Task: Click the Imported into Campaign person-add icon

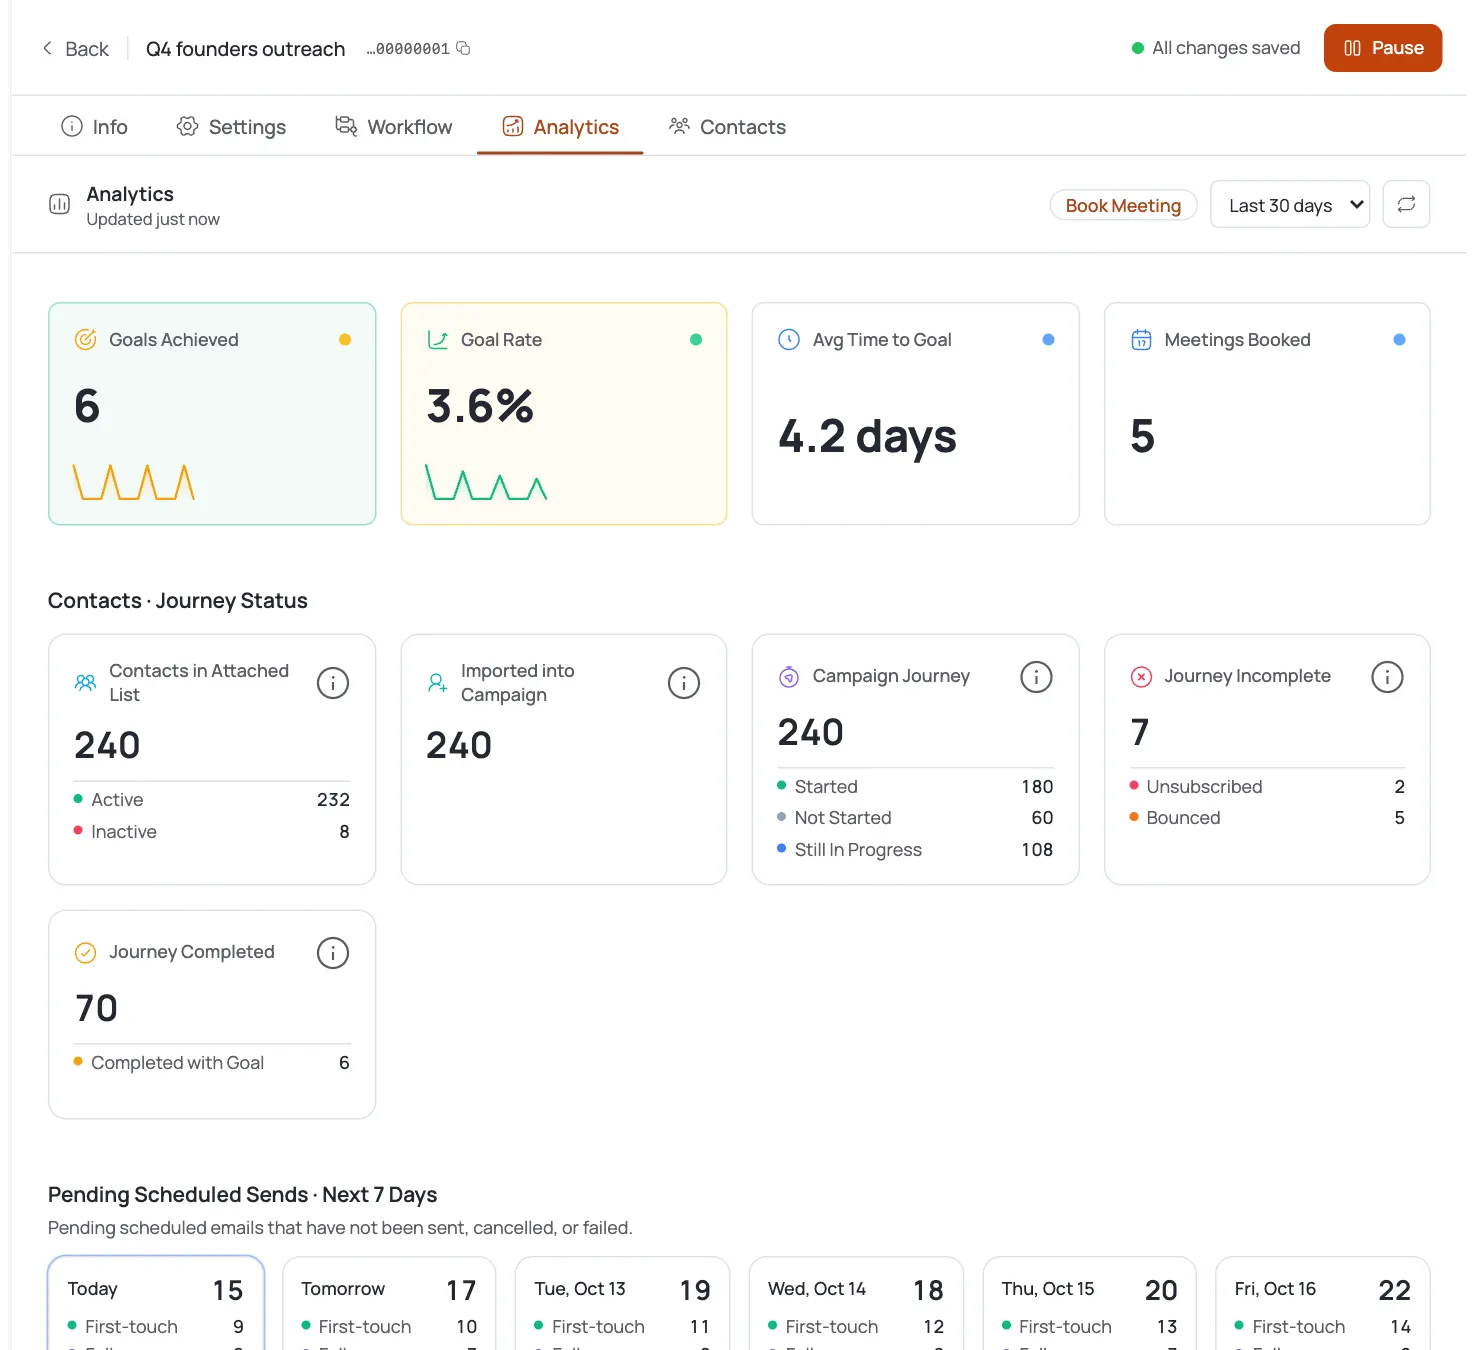Action: [438, 683]
